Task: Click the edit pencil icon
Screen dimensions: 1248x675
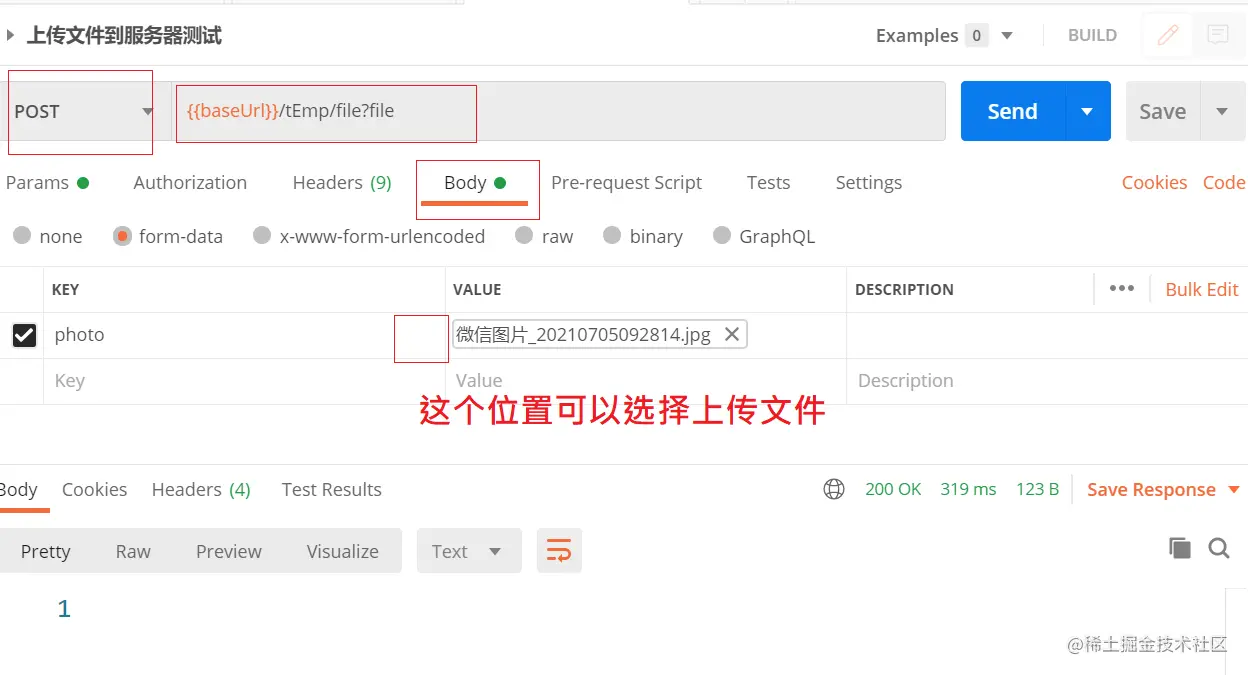Action: (x=1167, y=35)
